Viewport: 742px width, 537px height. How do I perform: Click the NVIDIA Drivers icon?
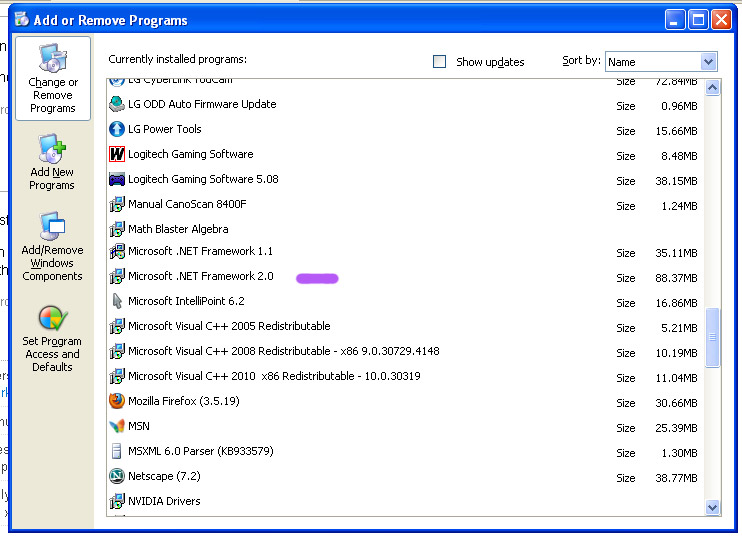coord(116,501)
